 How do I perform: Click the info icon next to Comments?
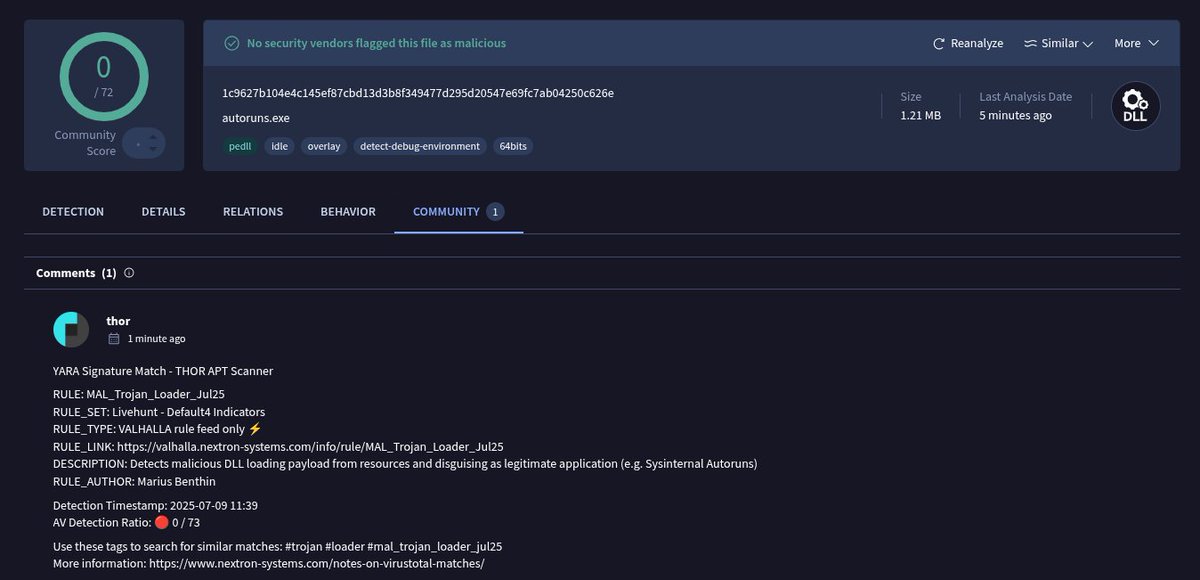click(129, 273)
